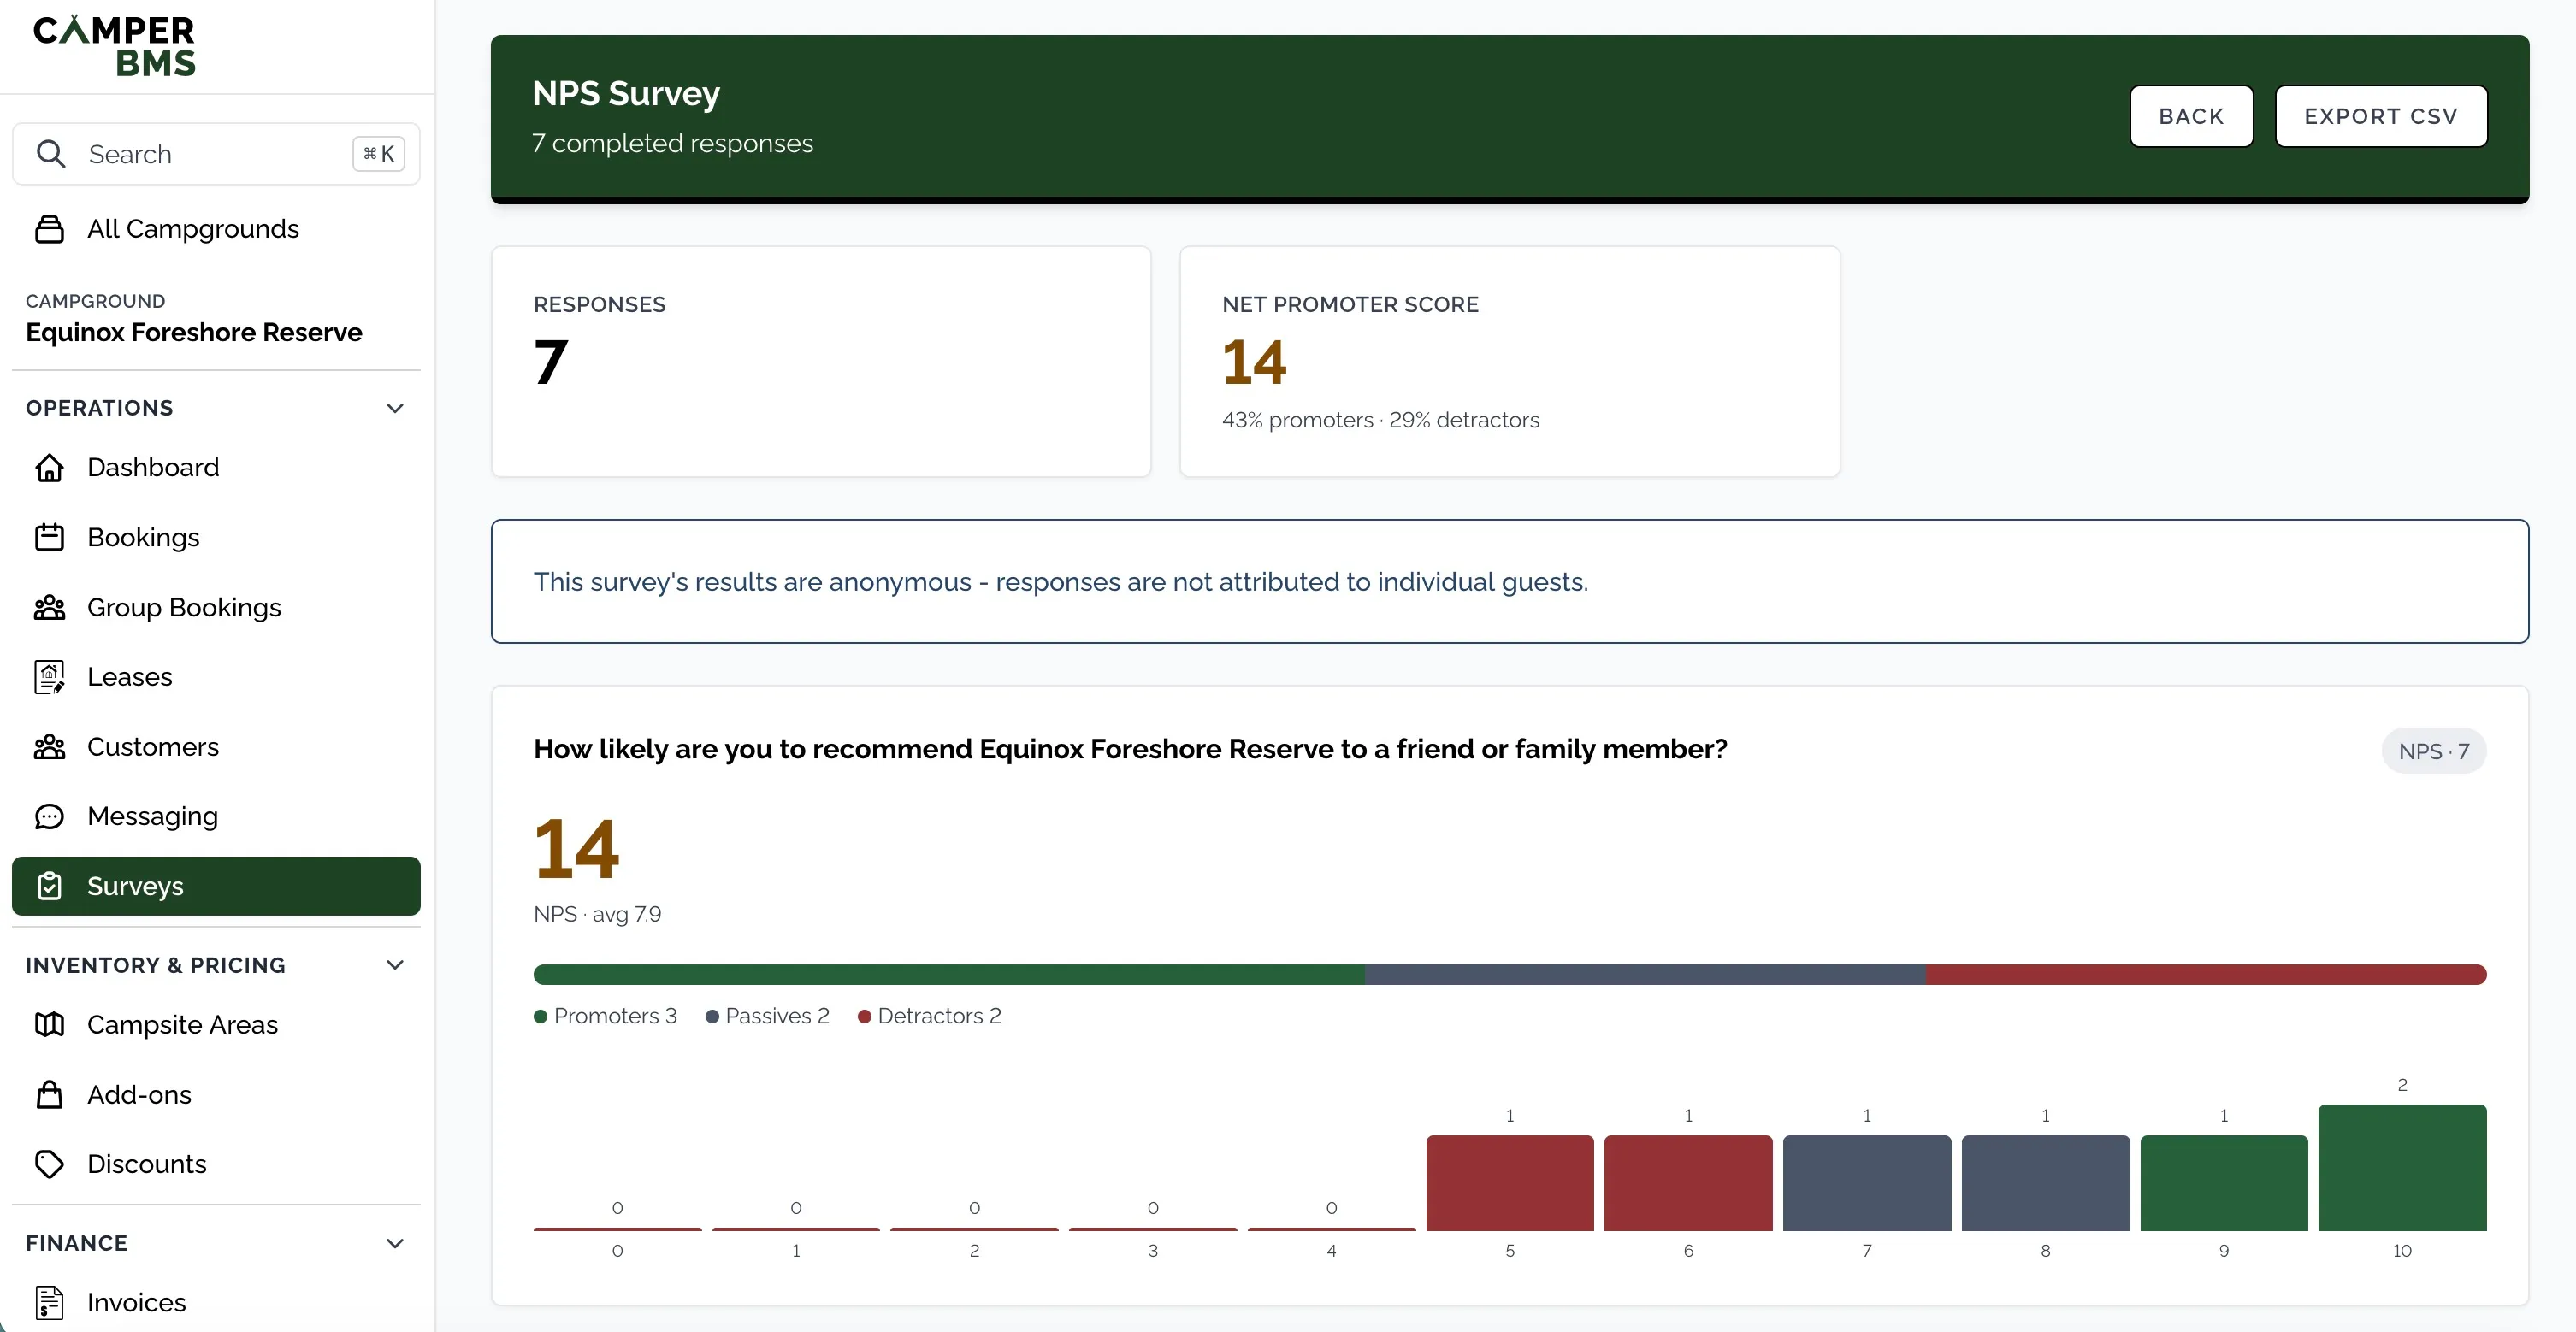
Task: Click the Promoters 3 legend item
Action: pyautogui.click(x=605, y=1016)
